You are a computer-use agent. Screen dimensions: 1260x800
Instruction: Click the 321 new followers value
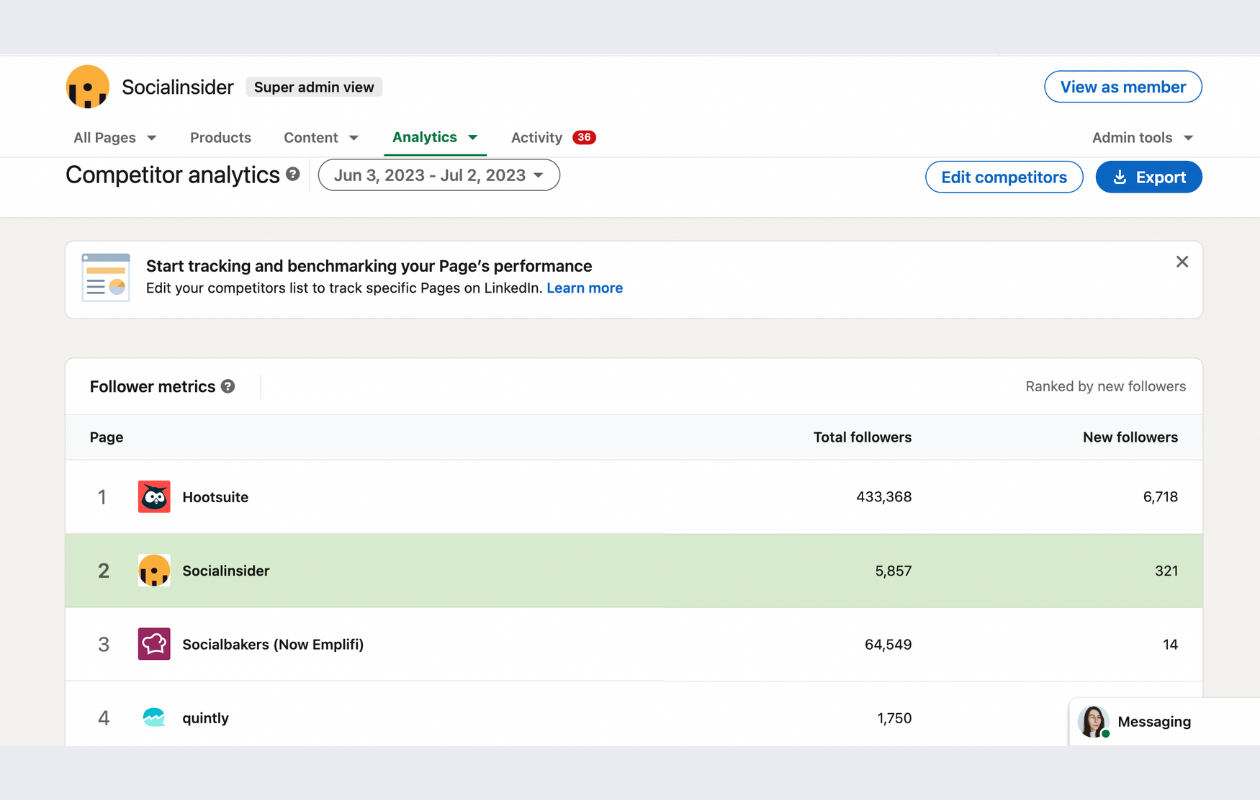[1166, 571]
